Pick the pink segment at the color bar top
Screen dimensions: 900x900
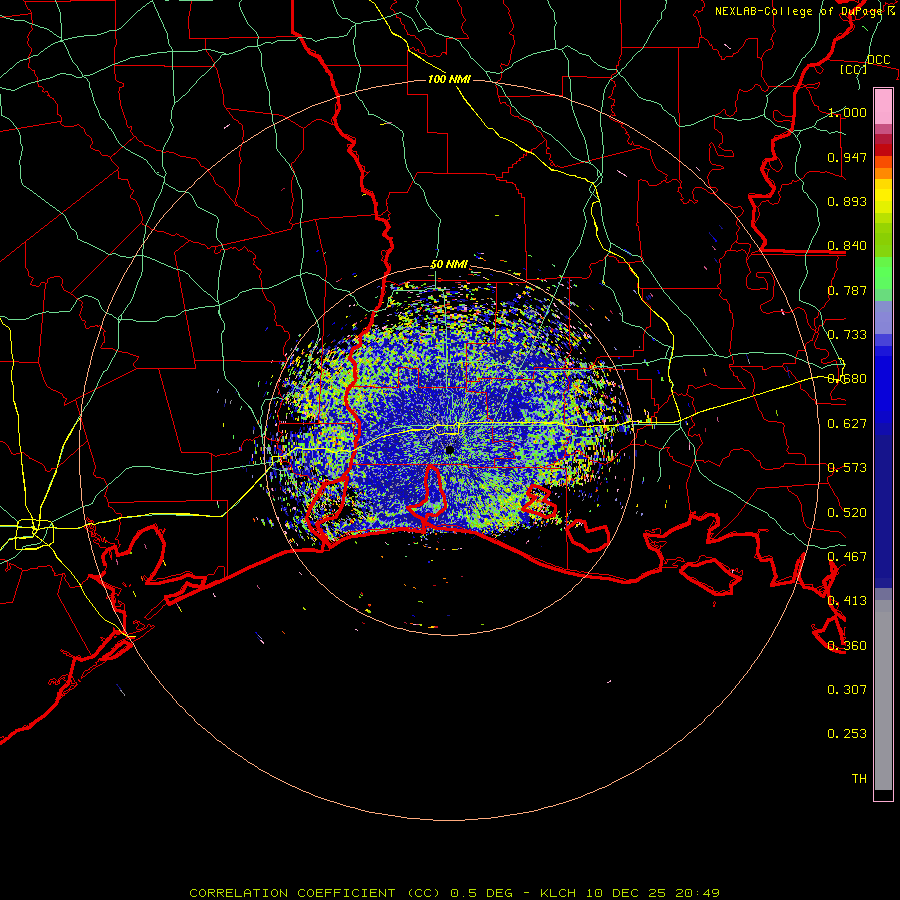(883, 106)
